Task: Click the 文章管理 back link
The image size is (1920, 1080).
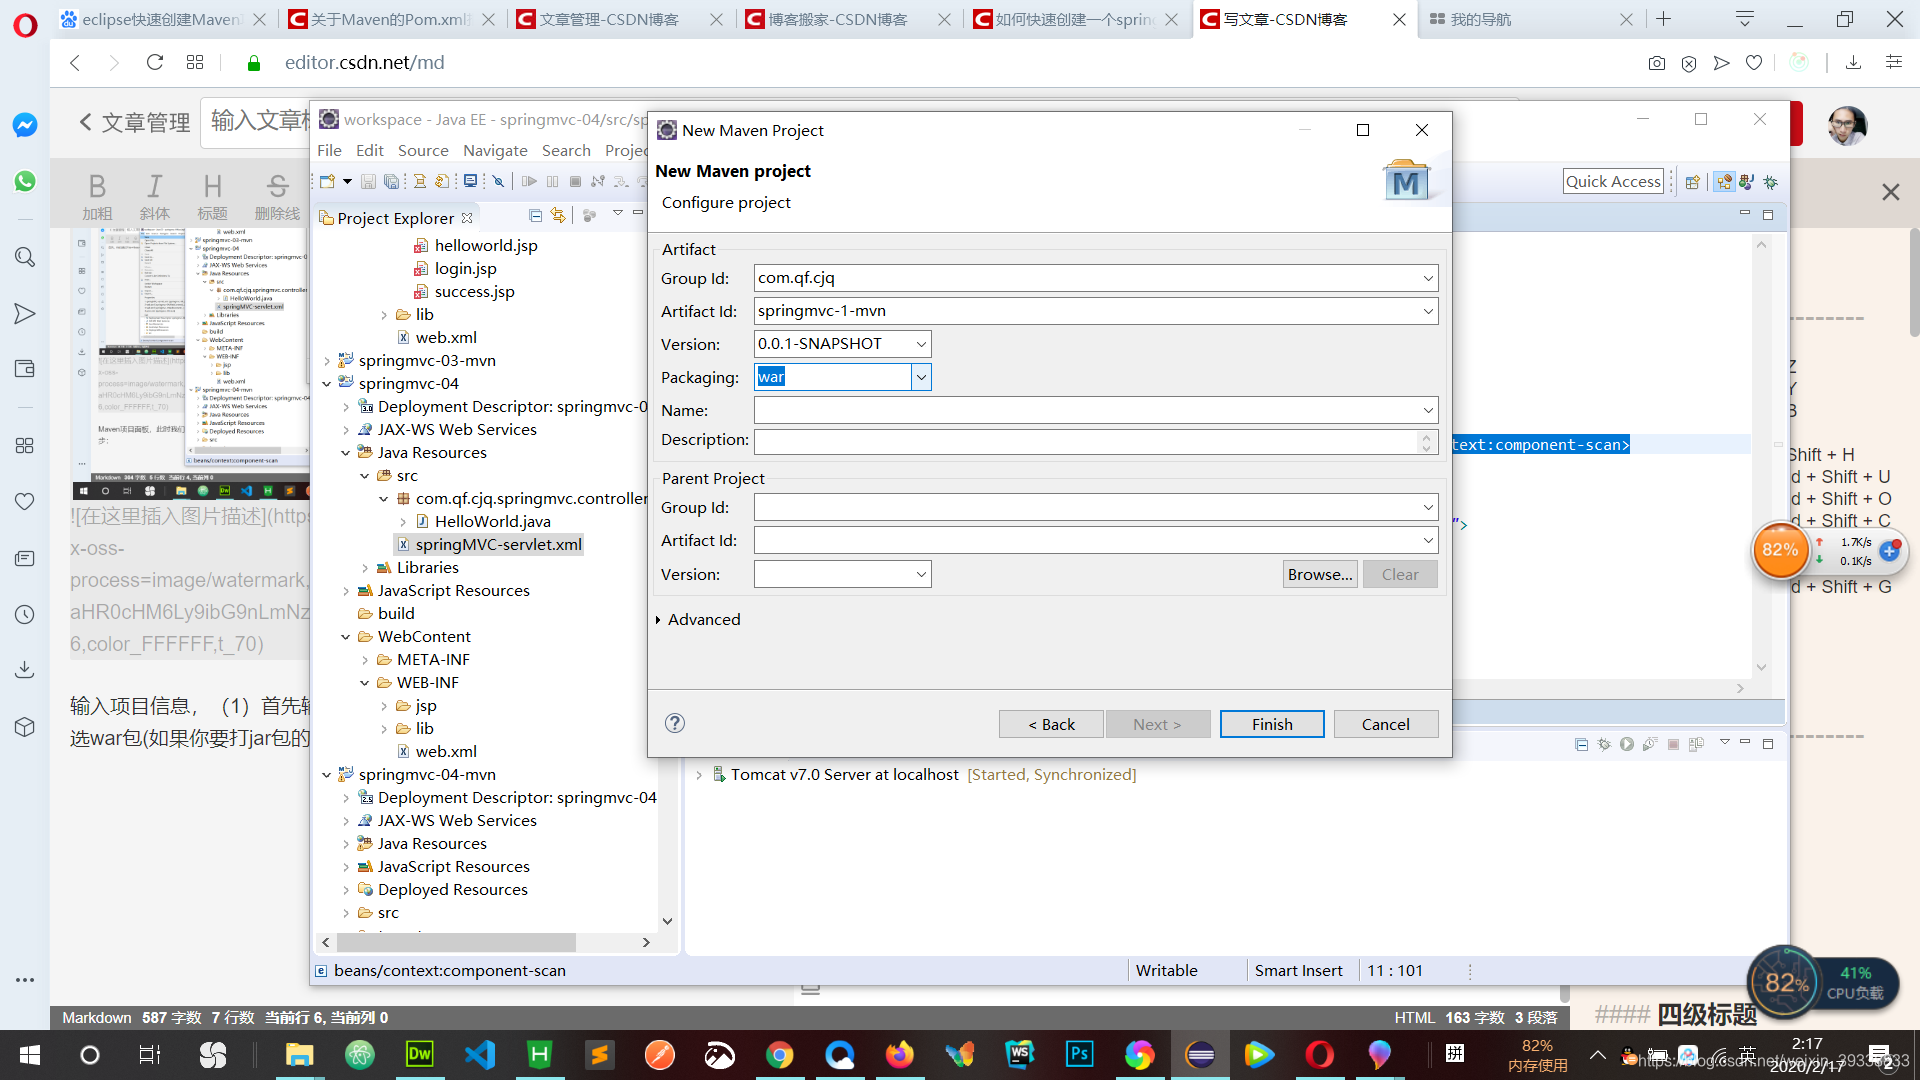Action: click(134, 122)
